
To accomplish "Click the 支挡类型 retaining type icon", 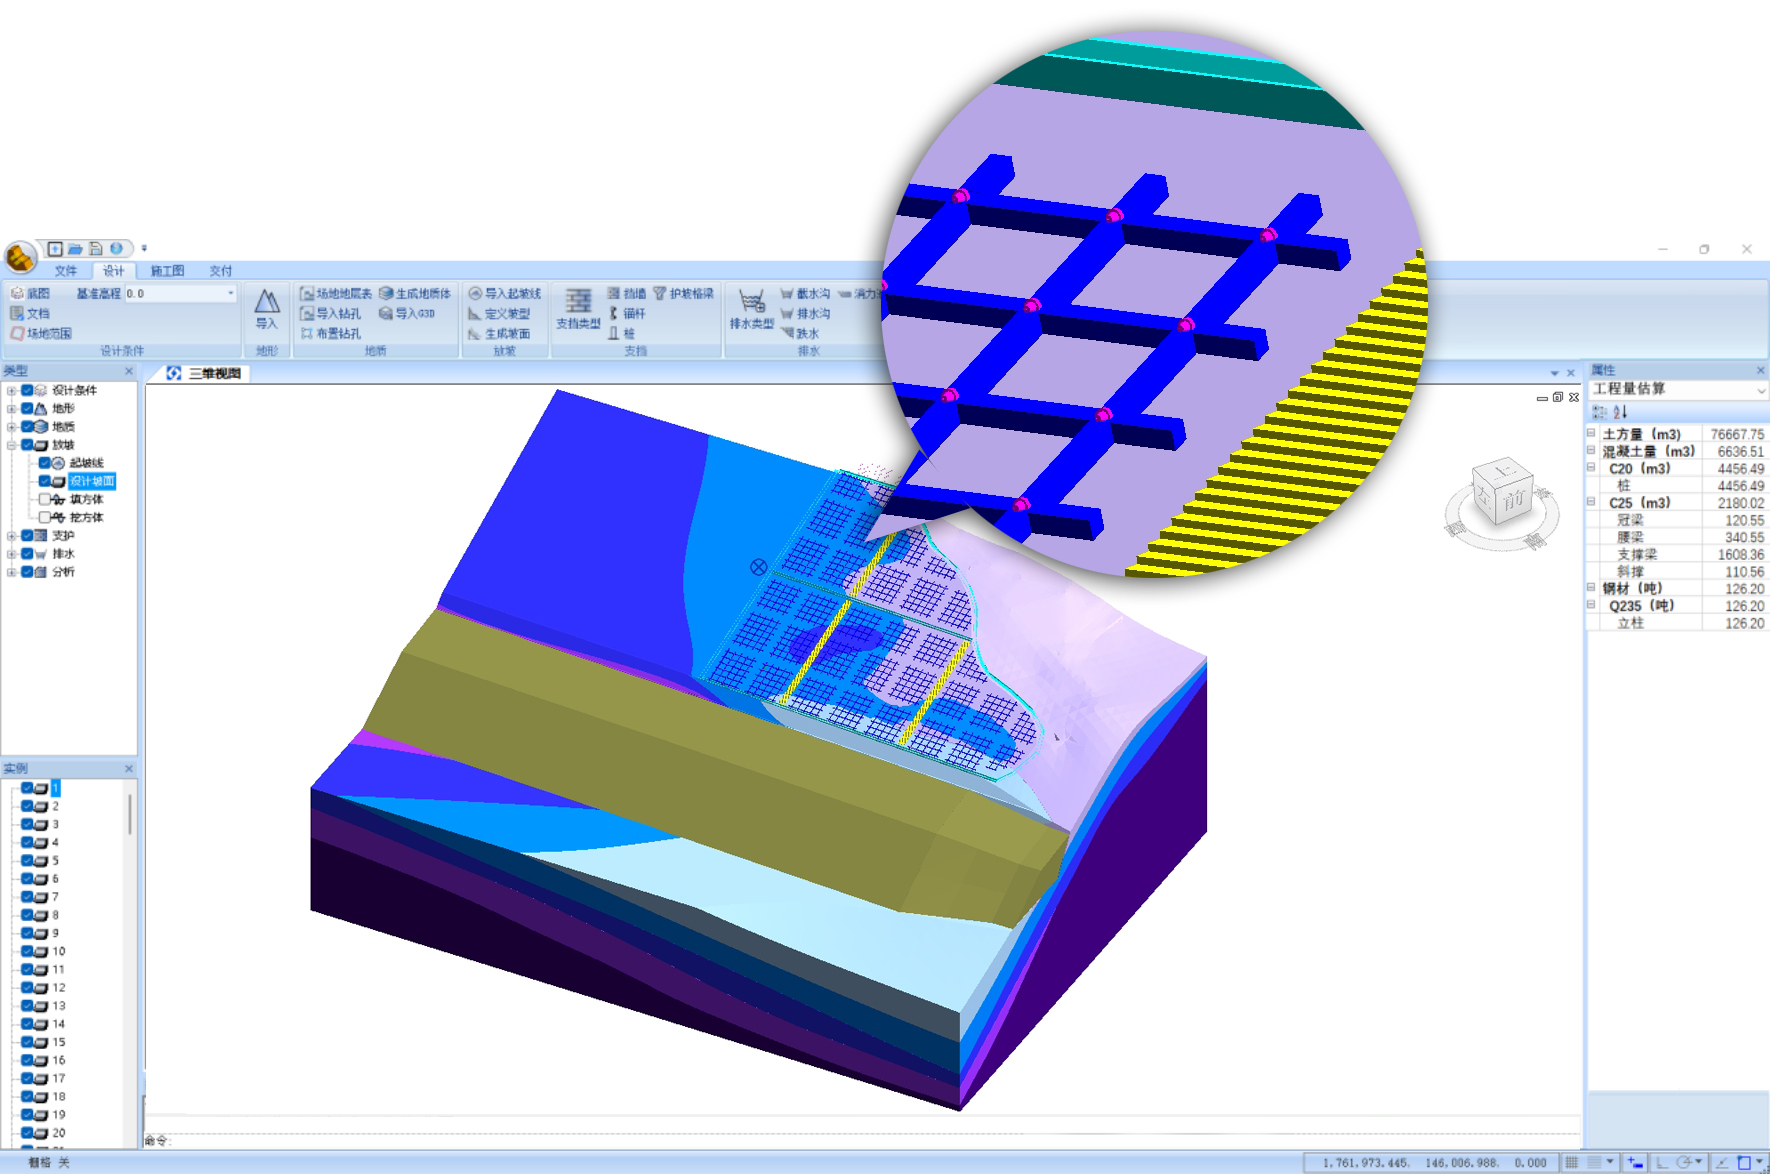I will (577, 308).
